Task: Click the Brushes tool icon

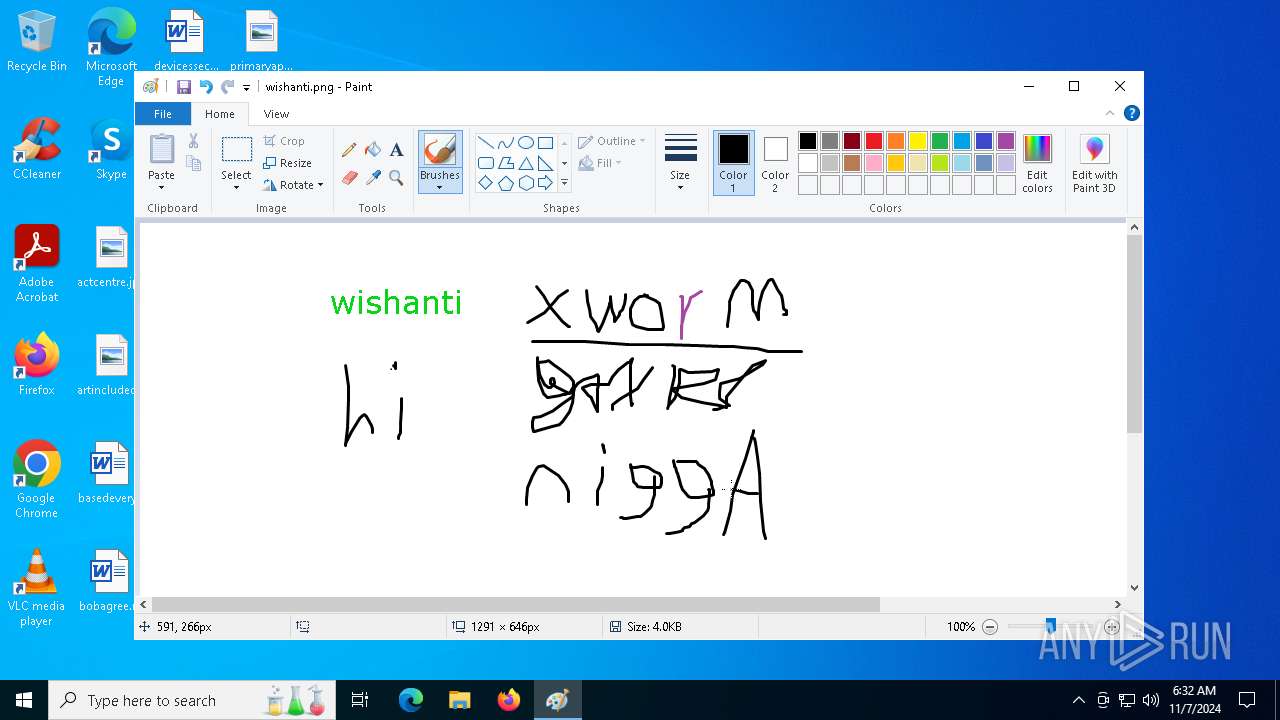Action: 440,151
